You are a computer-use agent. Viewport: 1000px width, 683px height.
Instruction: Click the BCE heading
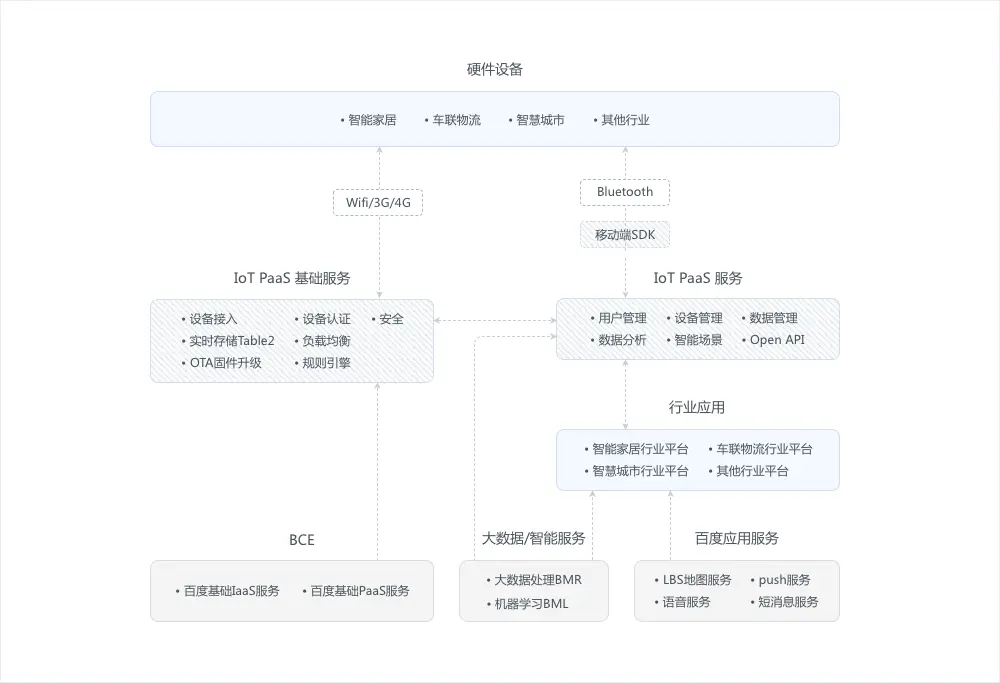pos(302,540)
